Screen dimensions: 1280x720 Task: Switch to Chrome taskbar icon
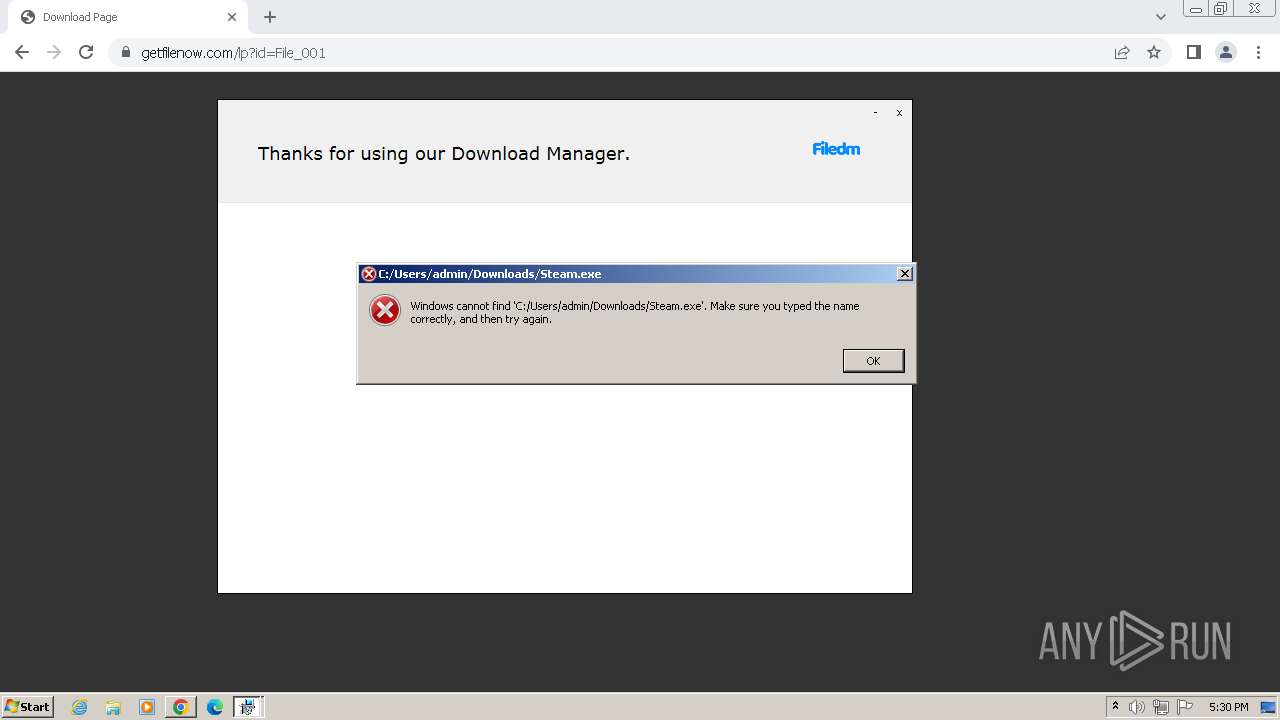click(180, 707)
